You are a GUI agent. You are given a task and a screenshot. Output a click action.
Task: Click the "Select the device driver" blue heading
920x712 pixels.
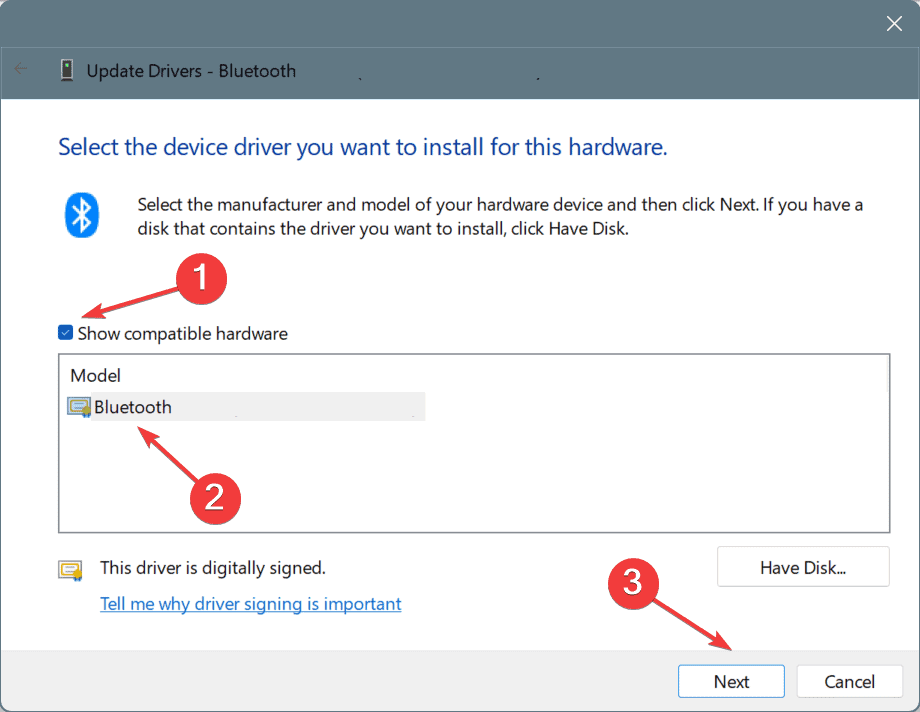(362, 148)
